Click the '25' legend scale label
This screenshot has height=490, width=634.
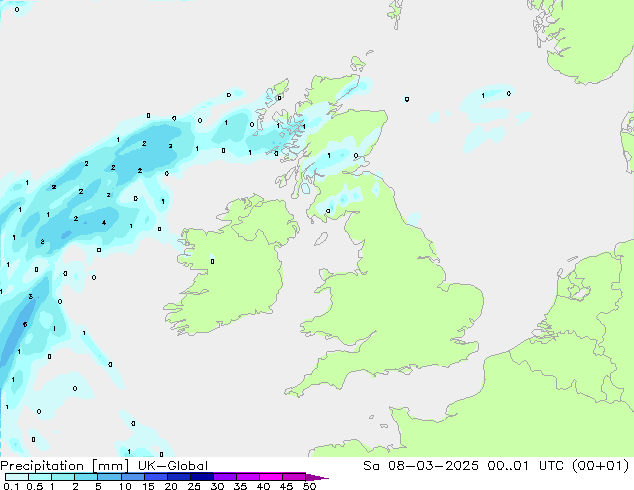(x=194, y=486)
